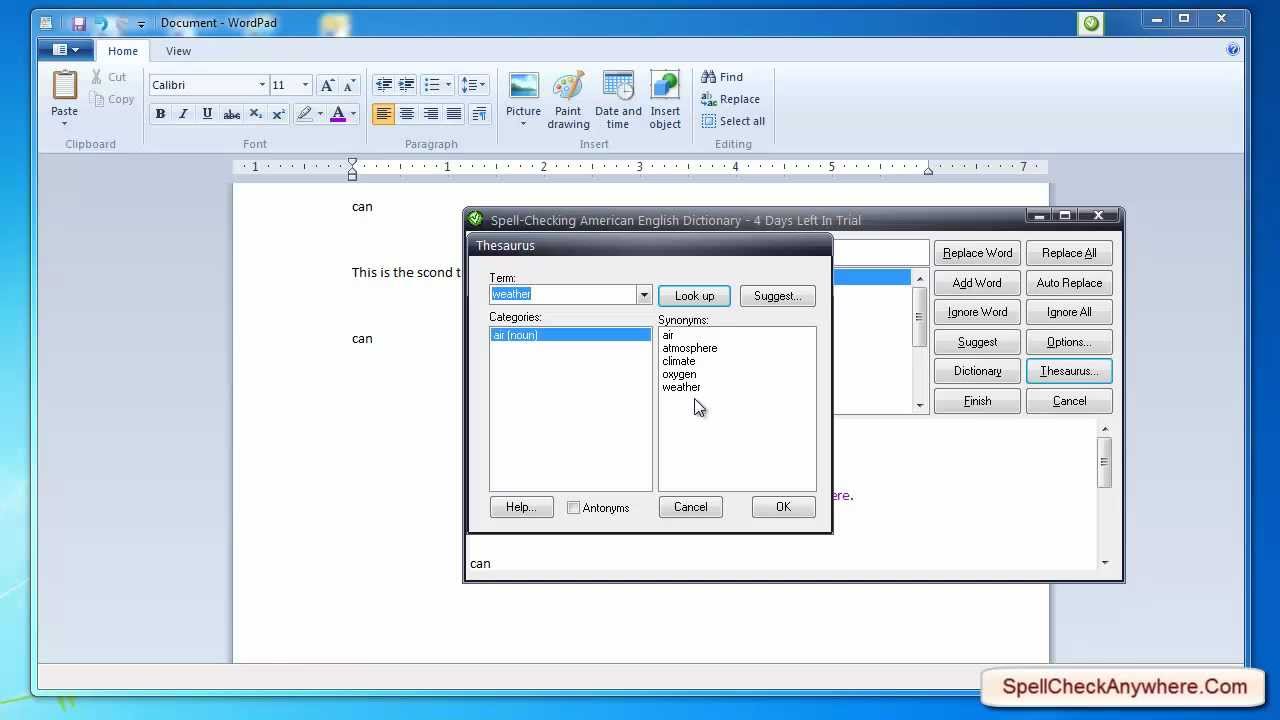Enable the Antonyms checkbox

[573, 508]
